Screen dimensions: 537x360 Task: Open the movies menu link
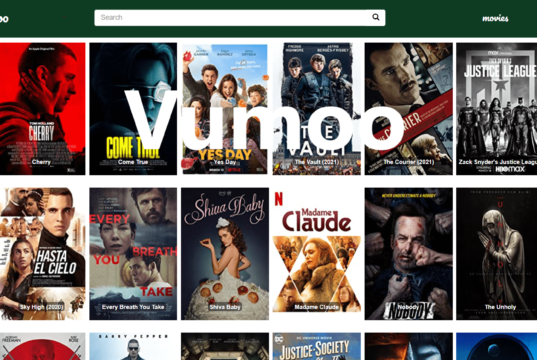click(x=495, y=18)
